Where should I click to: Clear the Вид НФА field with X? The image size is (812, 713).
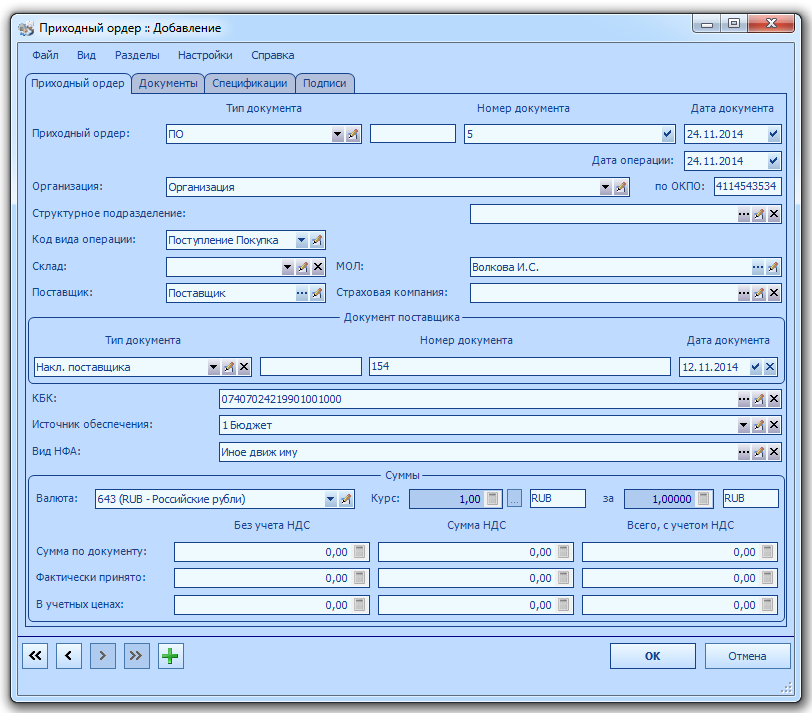pyautogui.click(x=774, y=453)
